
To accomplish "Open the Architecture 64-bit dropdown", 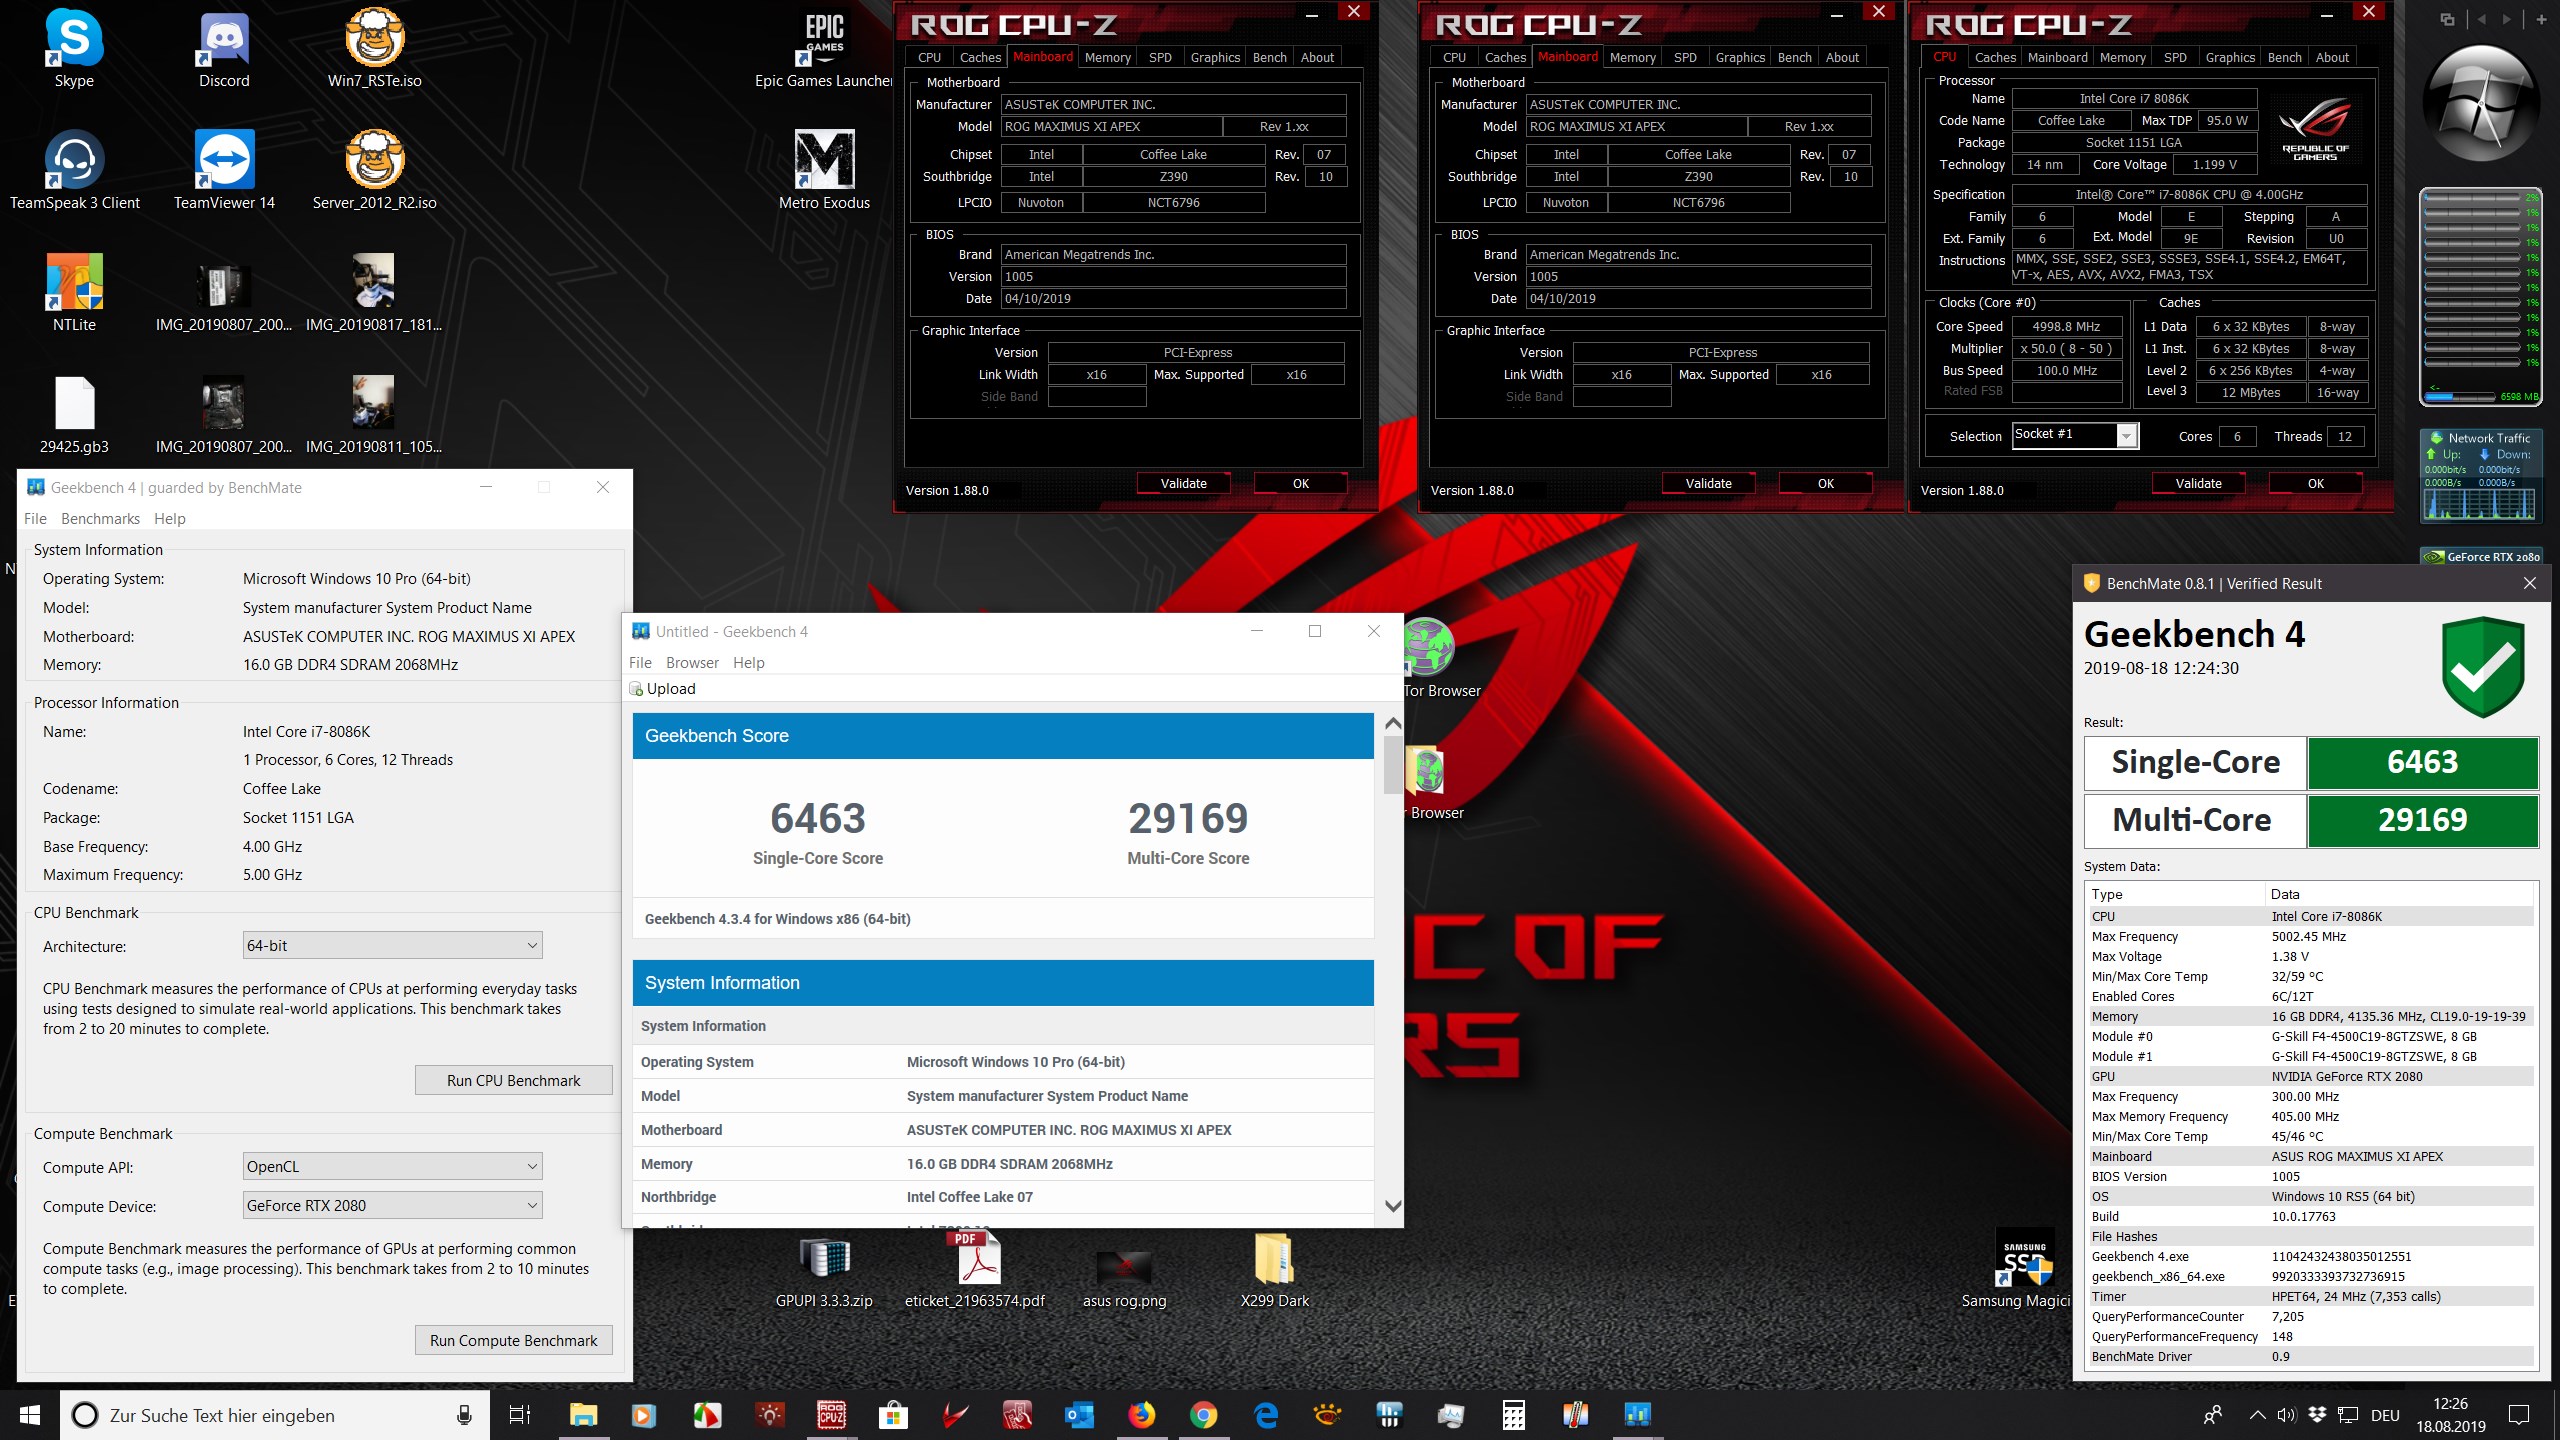I will pos(393,945).
